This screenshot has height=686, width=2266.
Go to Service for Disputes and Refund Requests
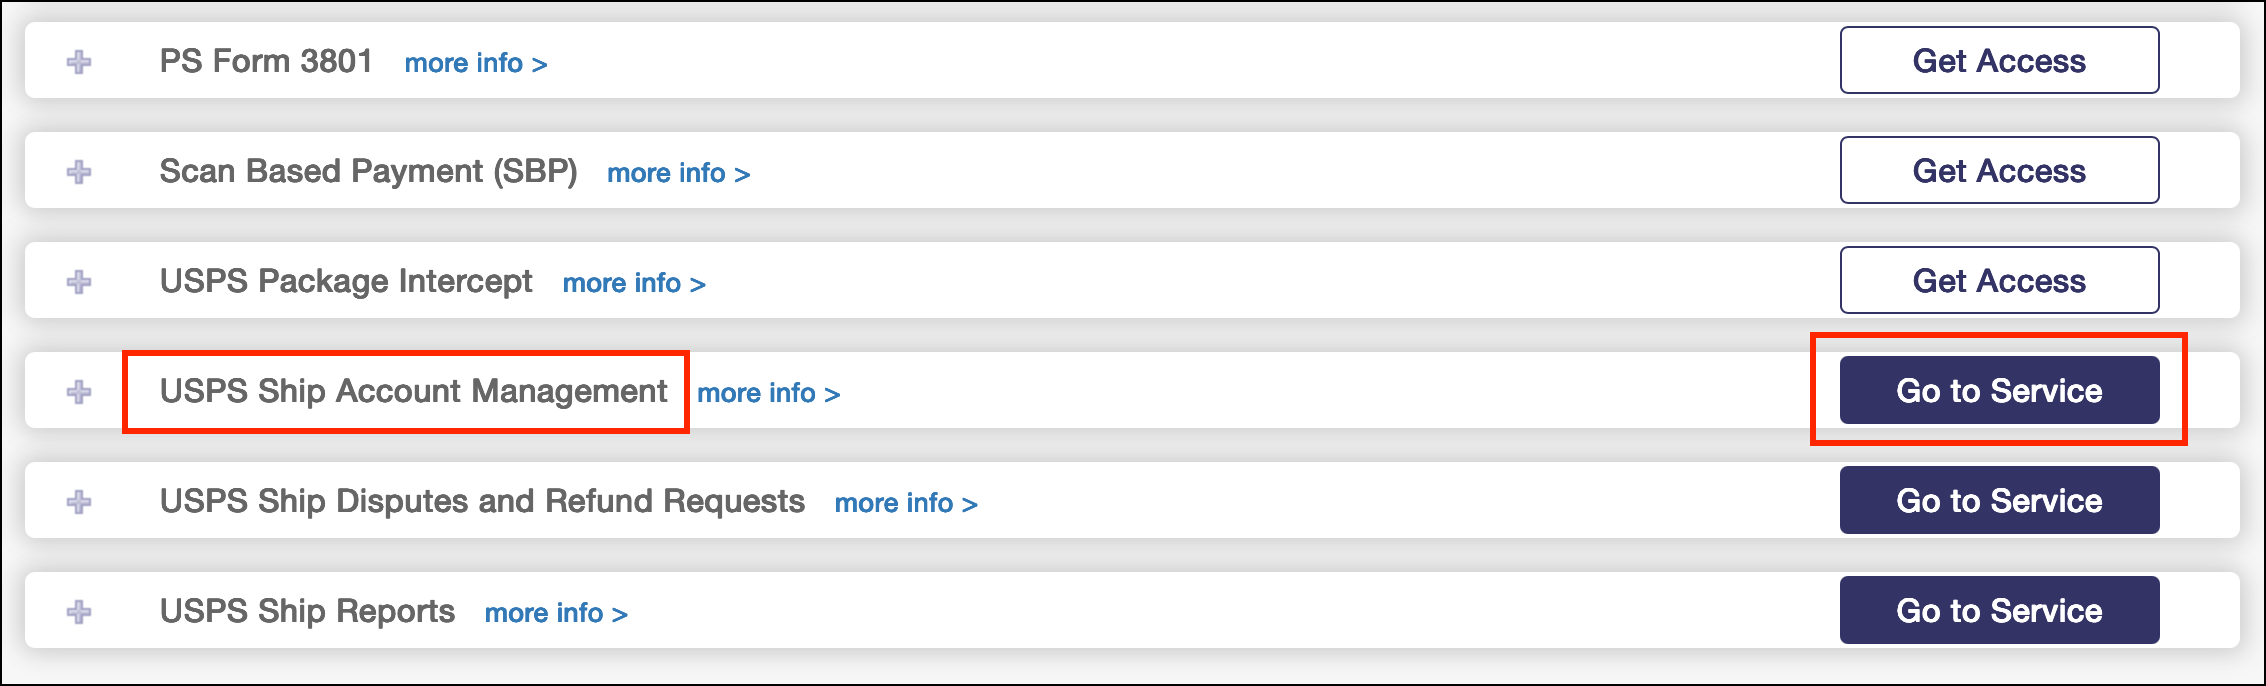1998,501
